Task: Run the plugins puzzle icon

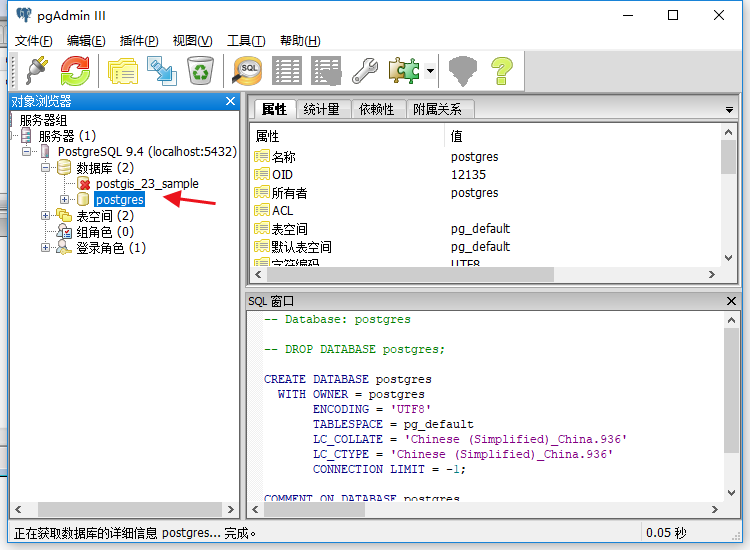Action: click(404, 71)
